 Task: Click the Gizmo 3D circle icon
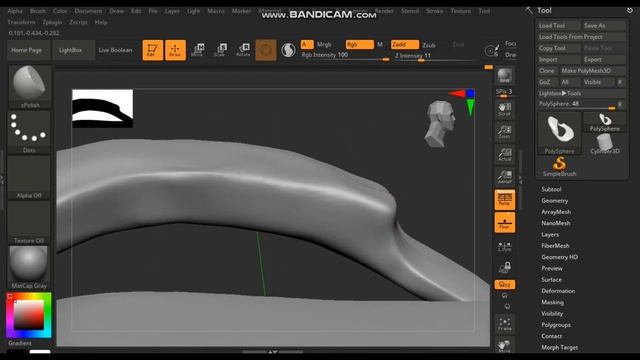click(x=266, y=50)
